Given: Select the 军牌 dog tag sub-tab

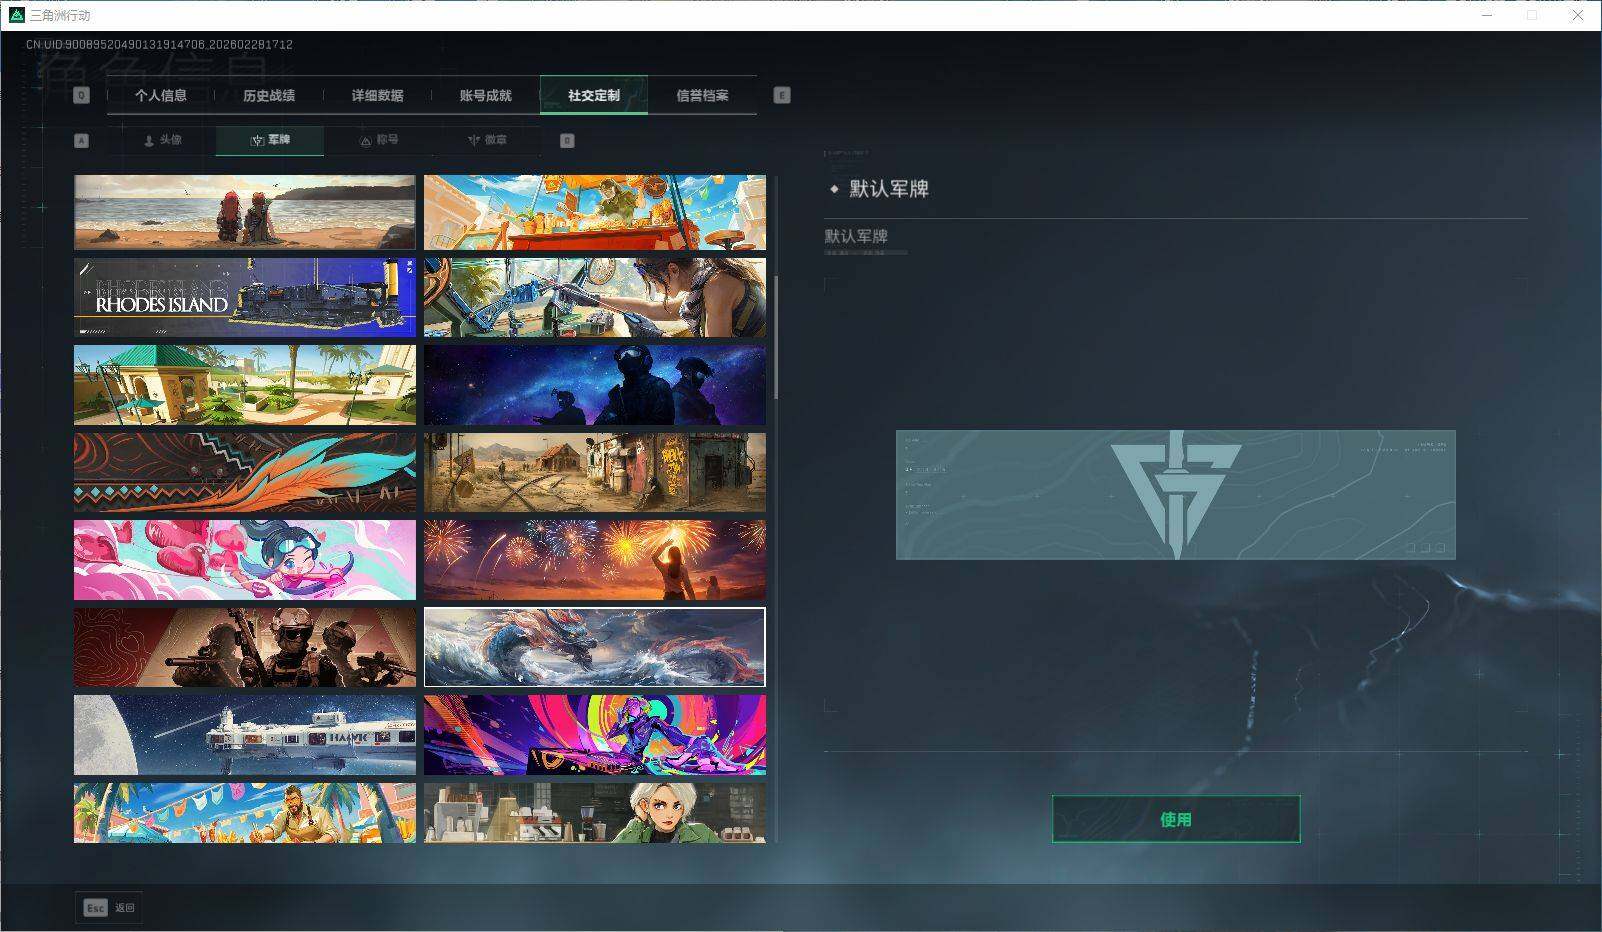Looking at the screenshot, I should pos(270,140).
